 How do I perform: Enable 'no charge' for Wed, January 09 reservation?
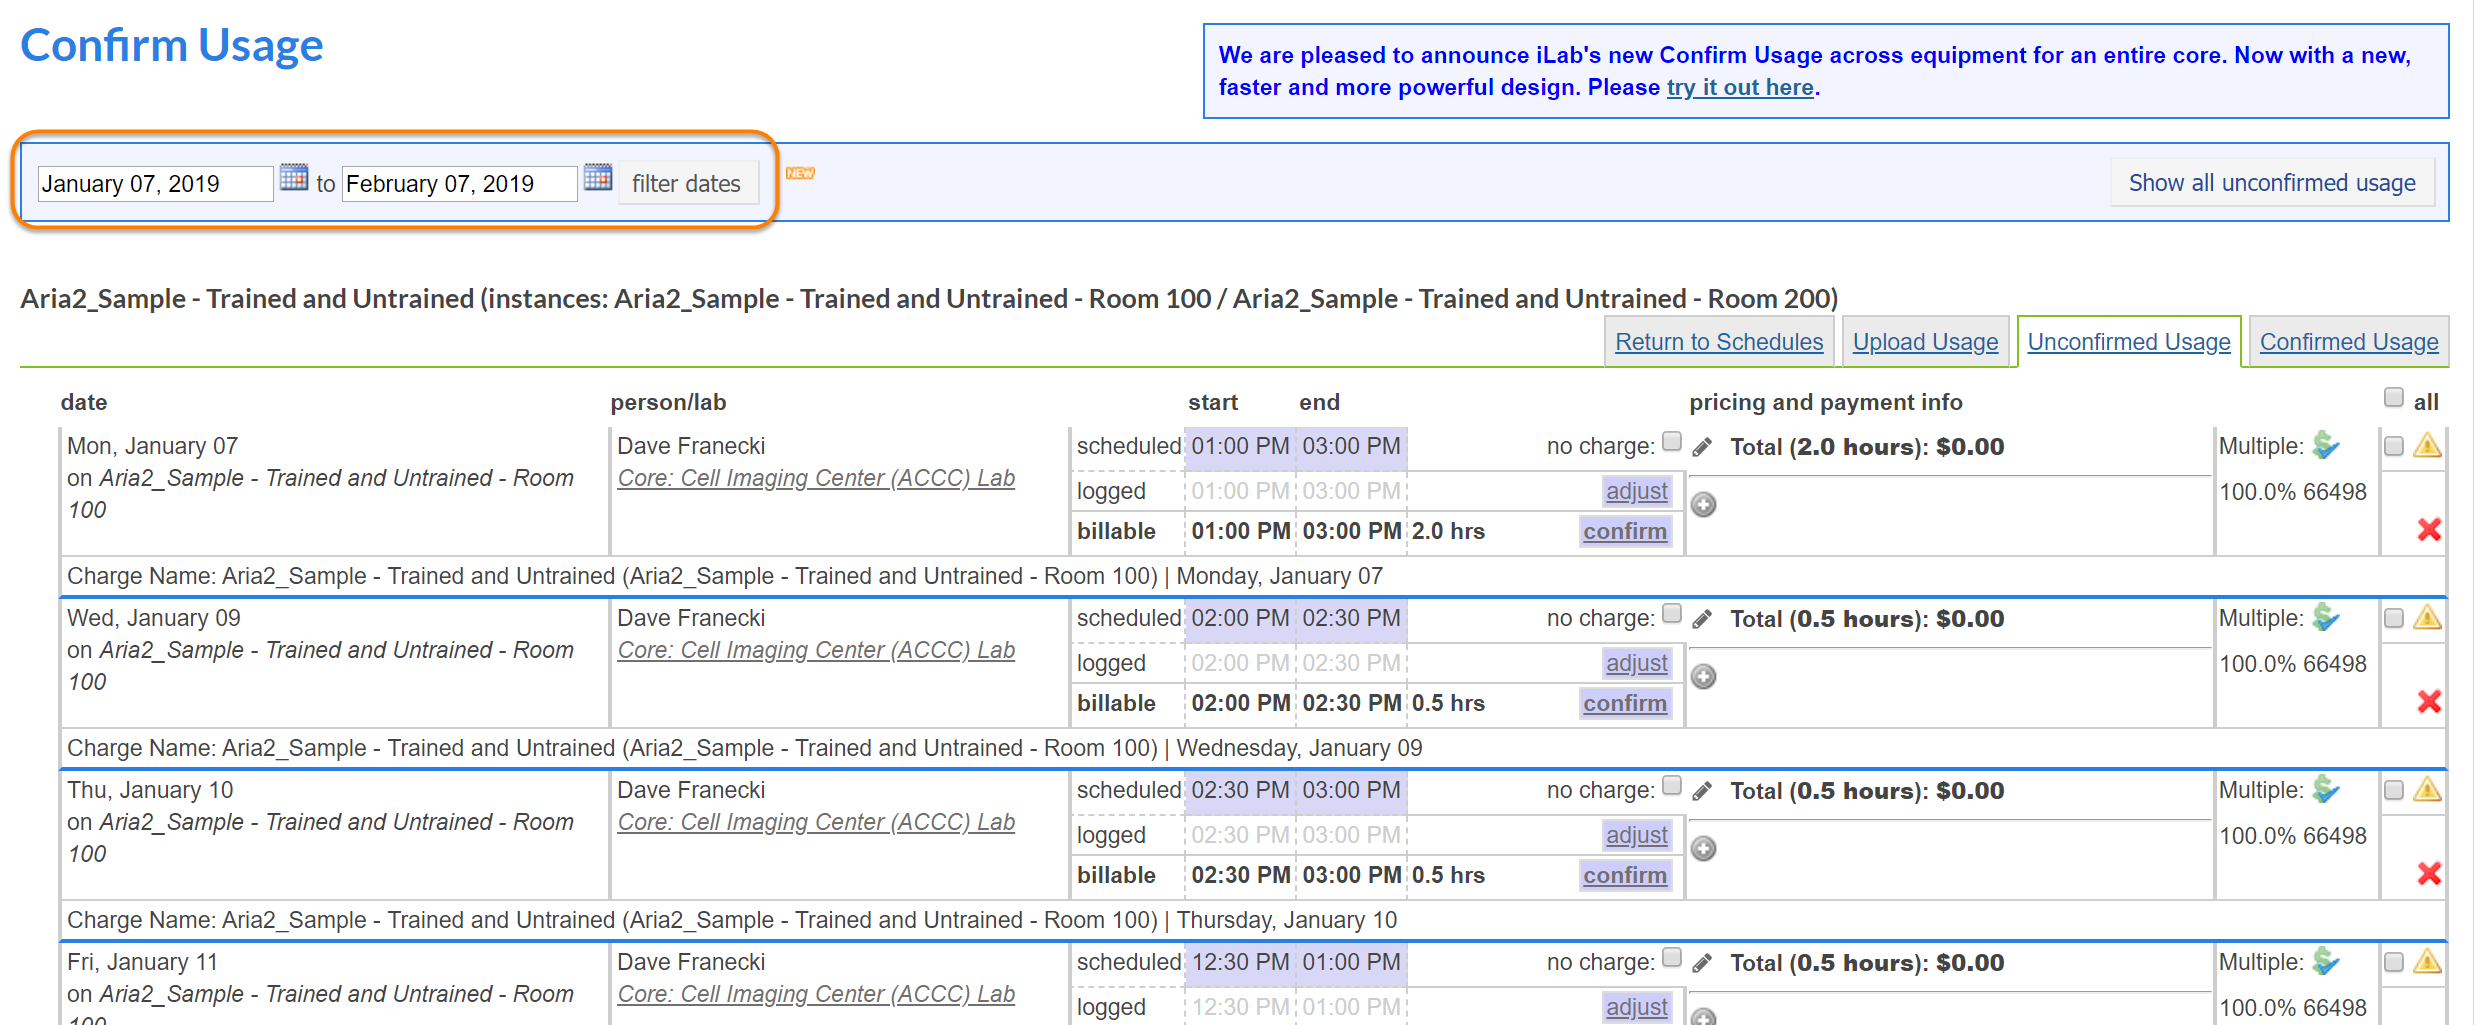click(x=1671, y=614)
